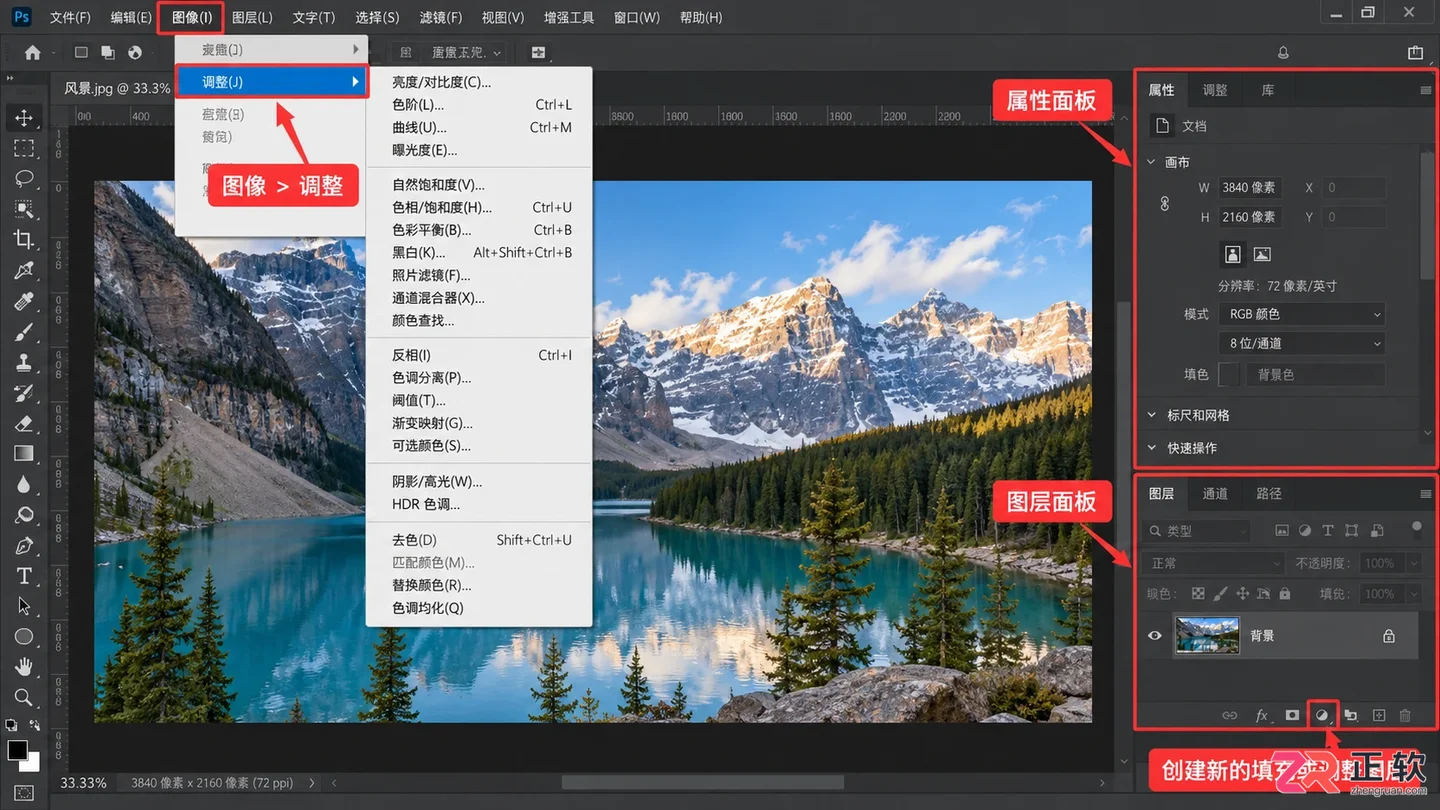Select the Path Selection arrow tool

24,607
